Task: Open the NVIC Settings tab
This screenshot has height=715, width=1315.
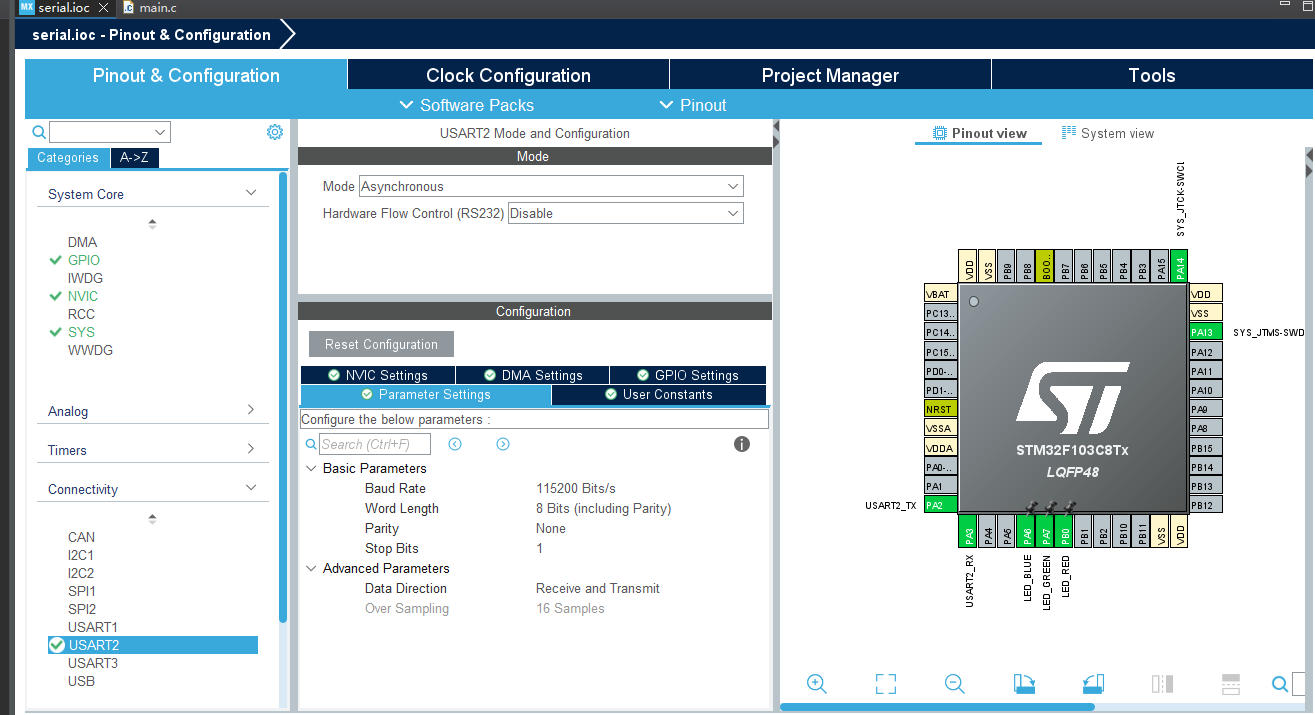Action: click(x=377, y=375)
